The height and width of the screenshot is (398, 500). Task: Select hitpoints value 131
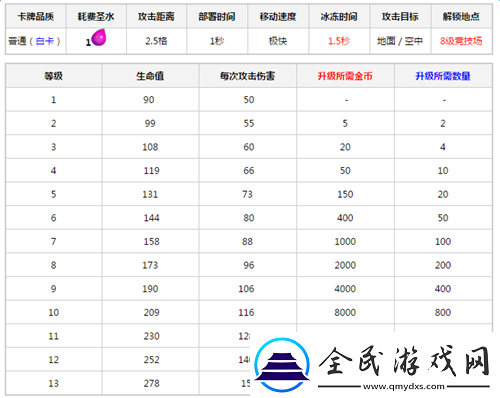pyautogui.click(x=150, y=194)
